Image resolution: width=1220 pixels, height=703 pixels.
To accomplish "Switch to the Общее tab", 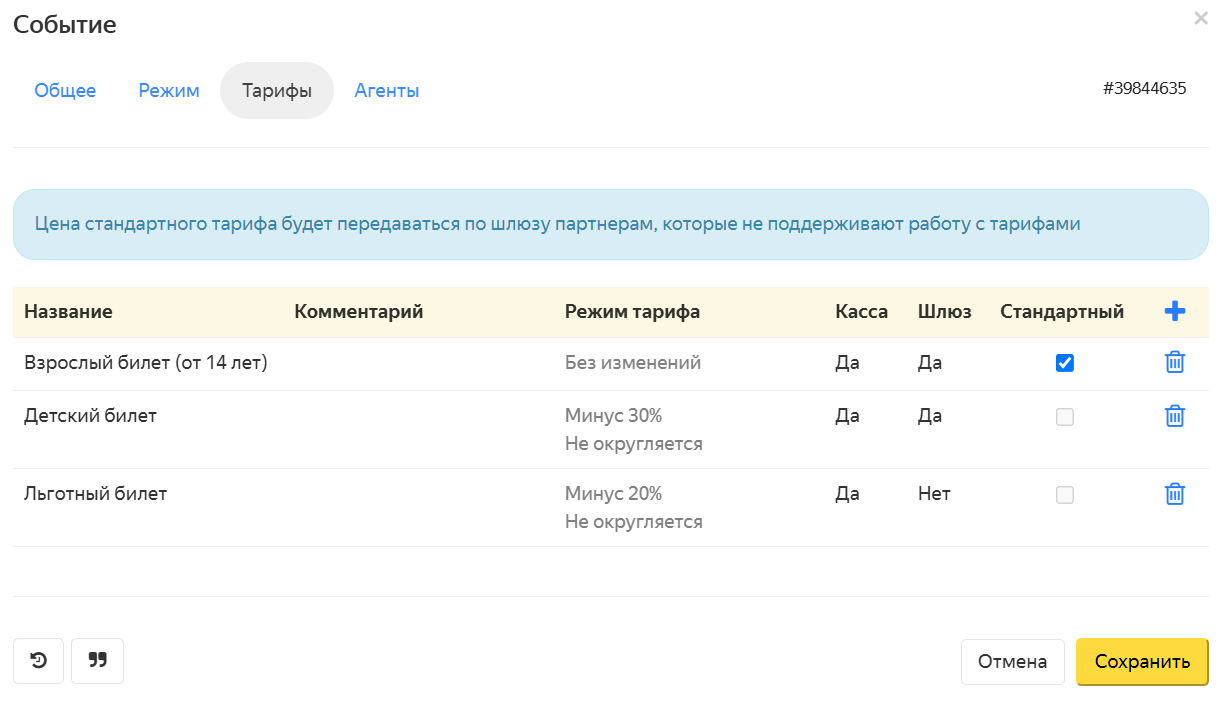I will 65,91.
